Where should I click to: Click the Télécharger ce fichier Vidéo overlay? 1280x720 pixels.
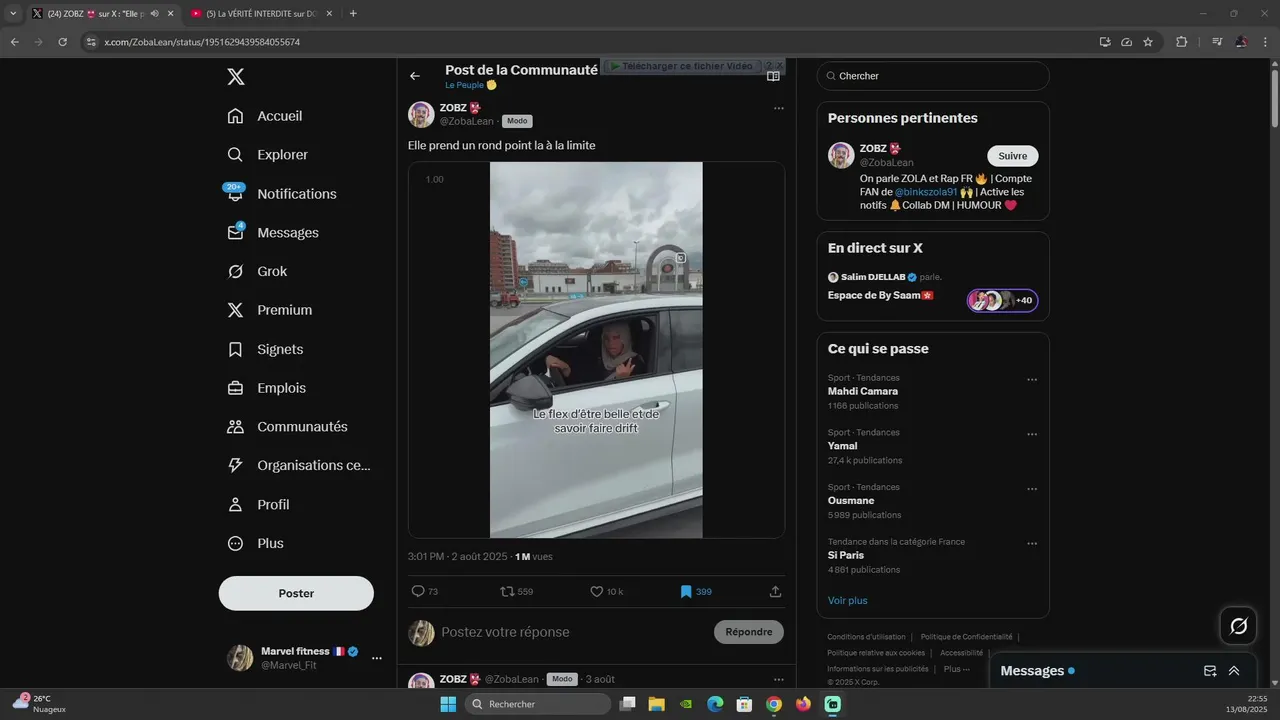click(682, 66)
